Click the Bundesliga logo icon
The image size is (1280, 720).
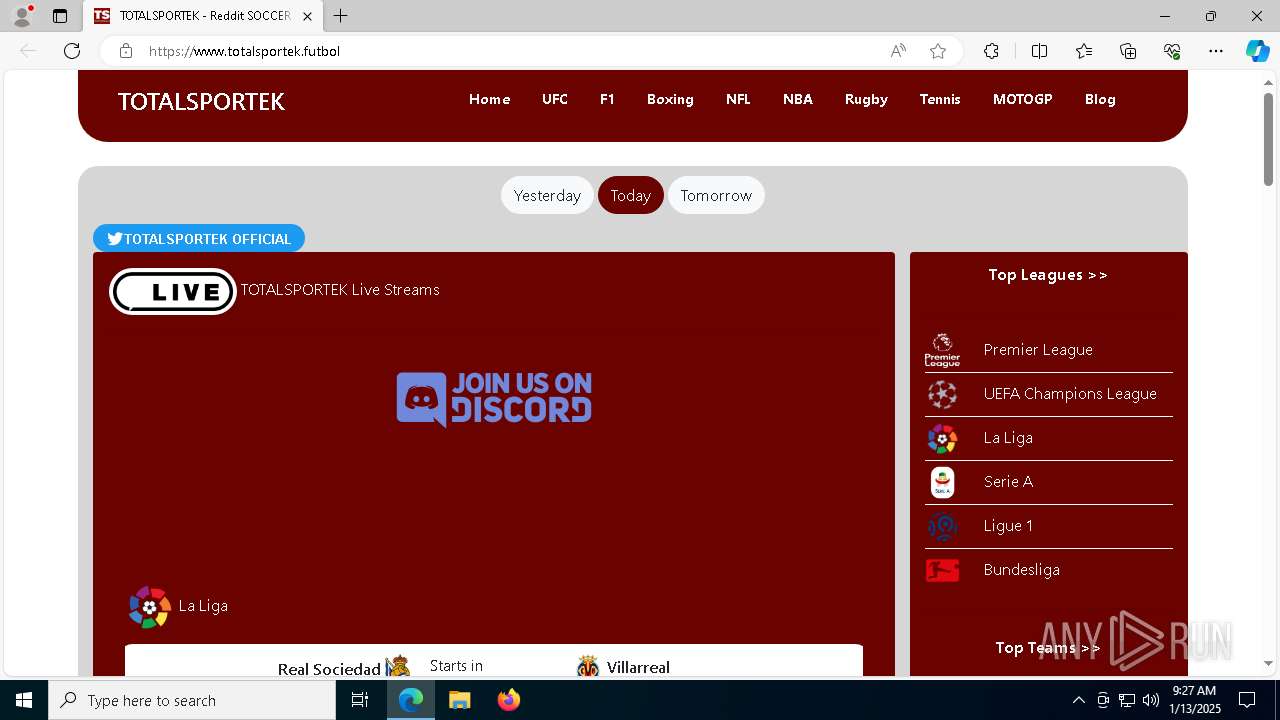click(x=942, y=570)
